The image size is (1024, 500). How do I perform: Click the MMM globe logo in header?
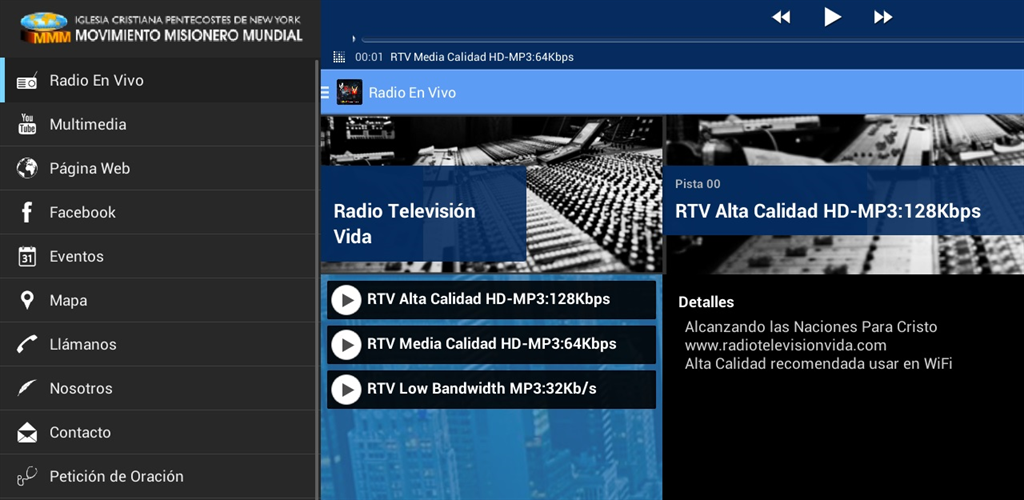tap(44, 28)
